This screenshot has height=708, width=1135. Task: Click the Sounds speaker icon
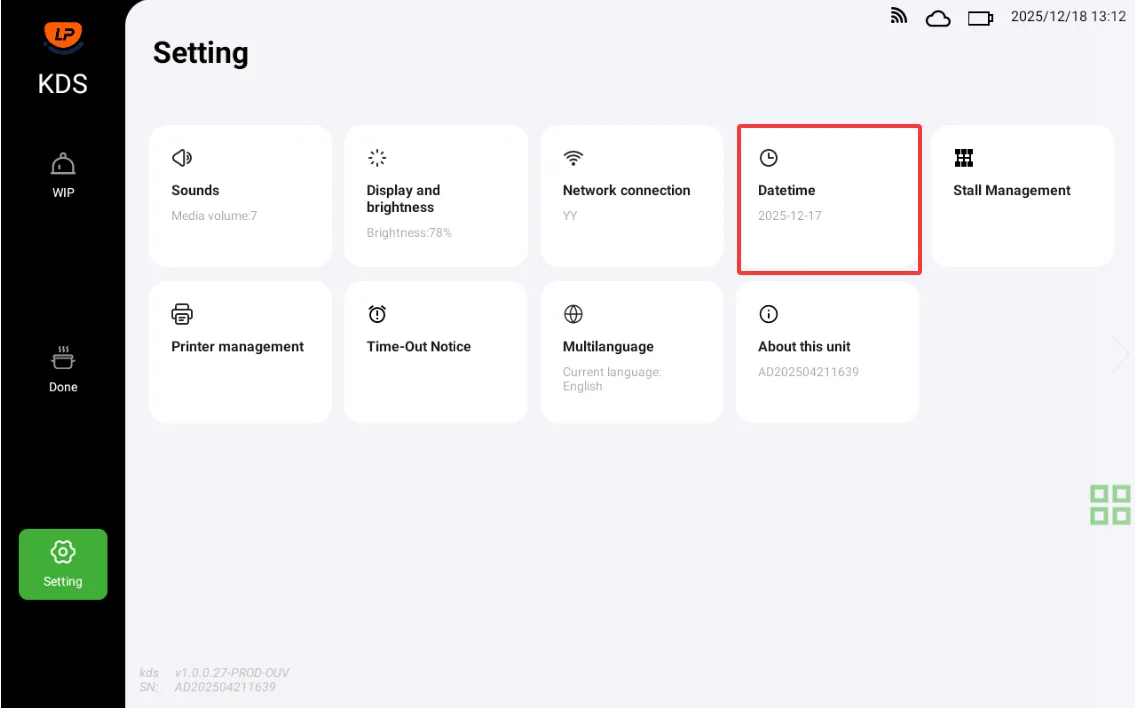click(182, 158)
